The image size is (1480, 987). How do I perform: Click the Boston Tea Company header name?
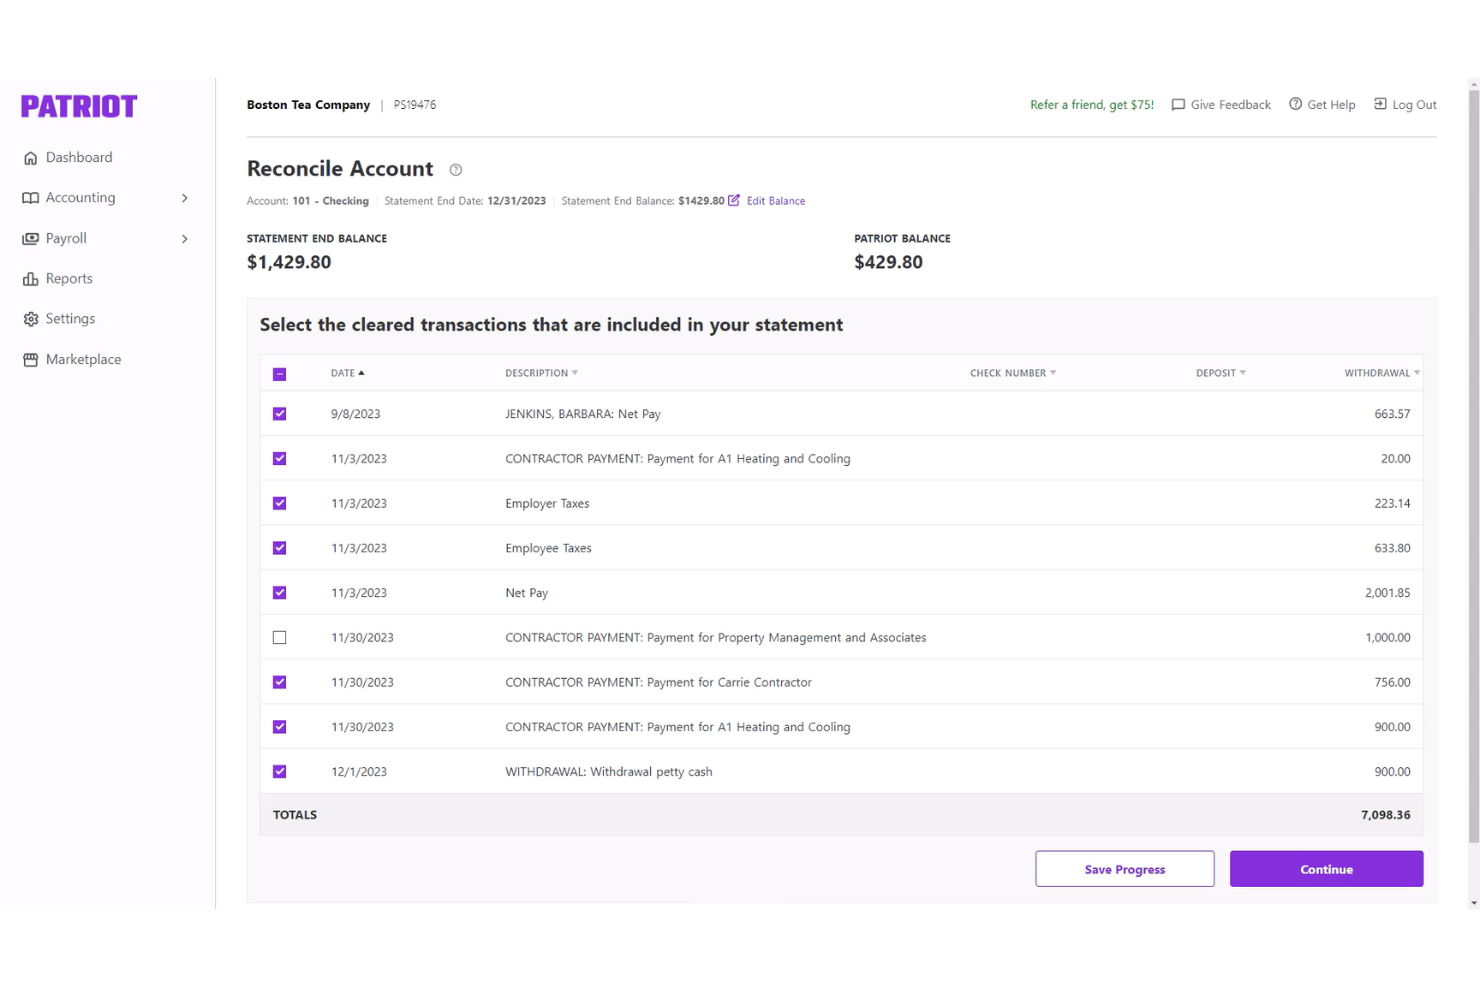click(x=308, y=104)
